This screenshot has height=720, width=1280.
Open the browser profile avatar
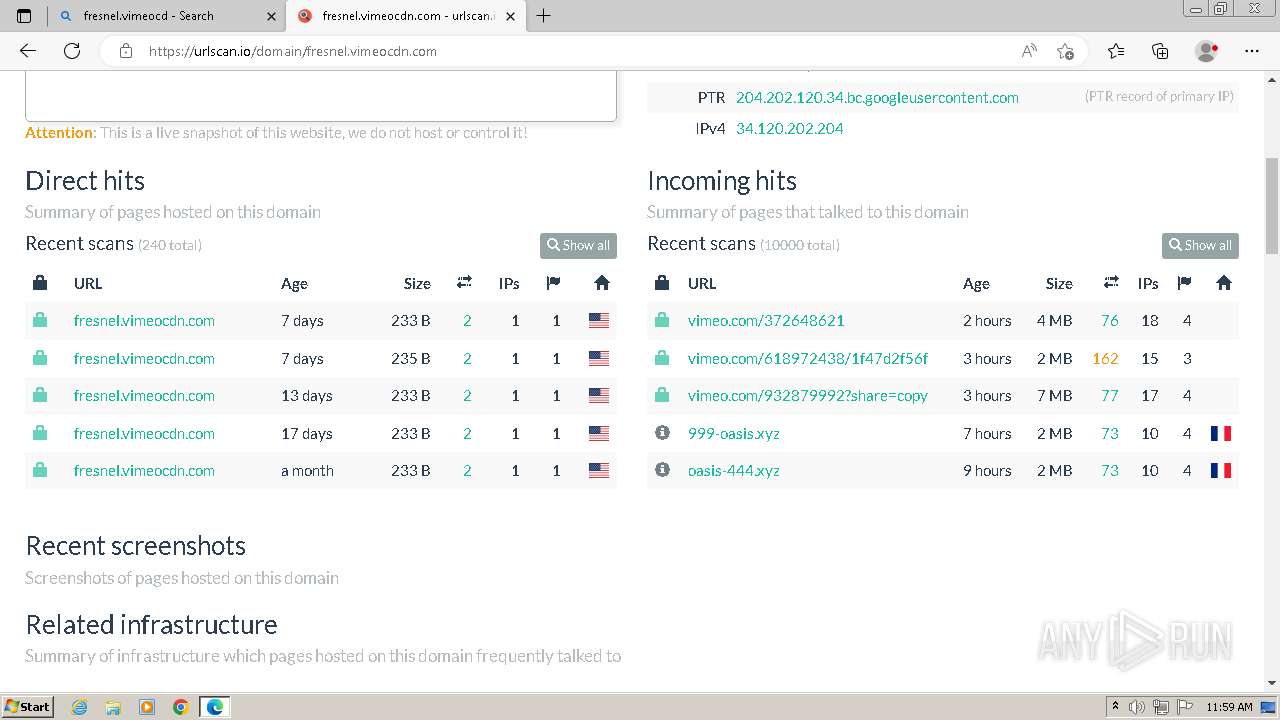[x=1206, y=51]
